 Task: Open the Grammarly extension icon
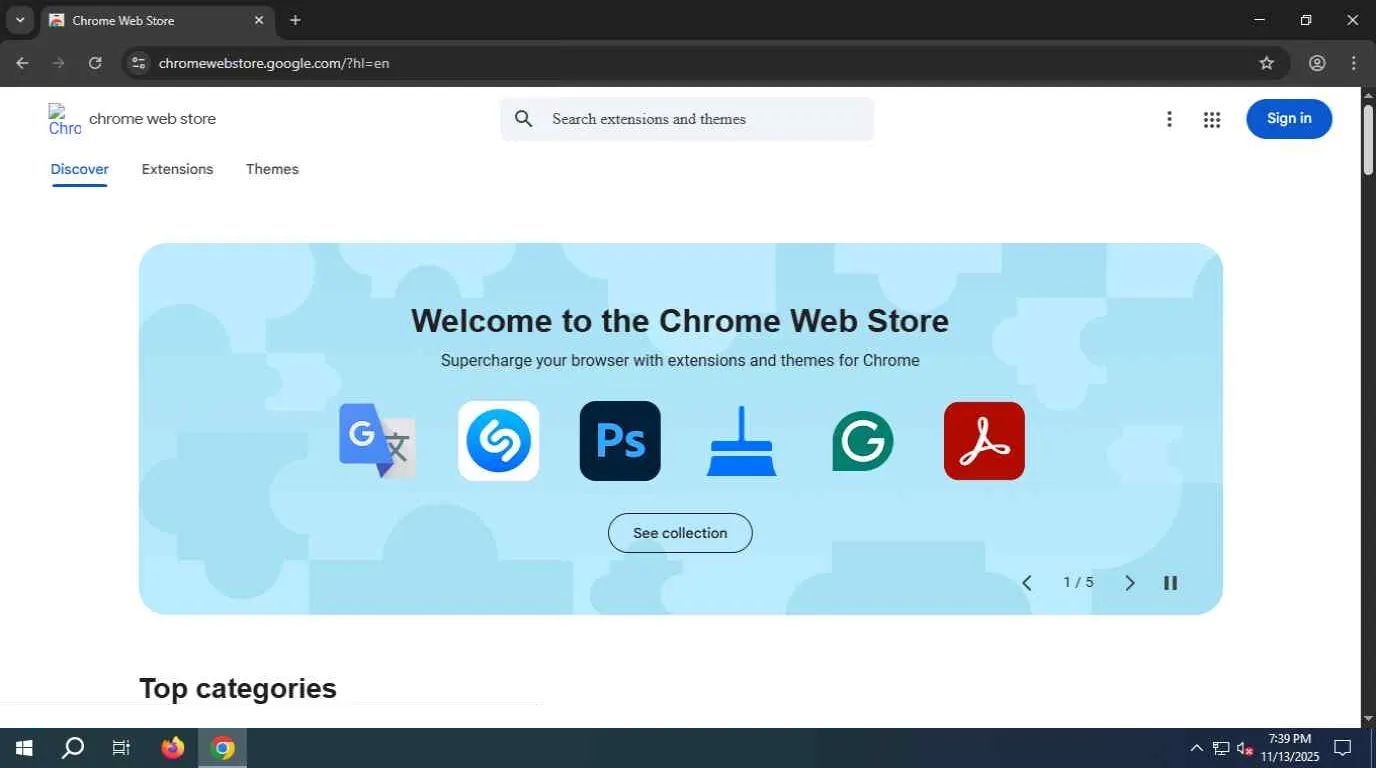pyautogui.click(x=863, y=441)
